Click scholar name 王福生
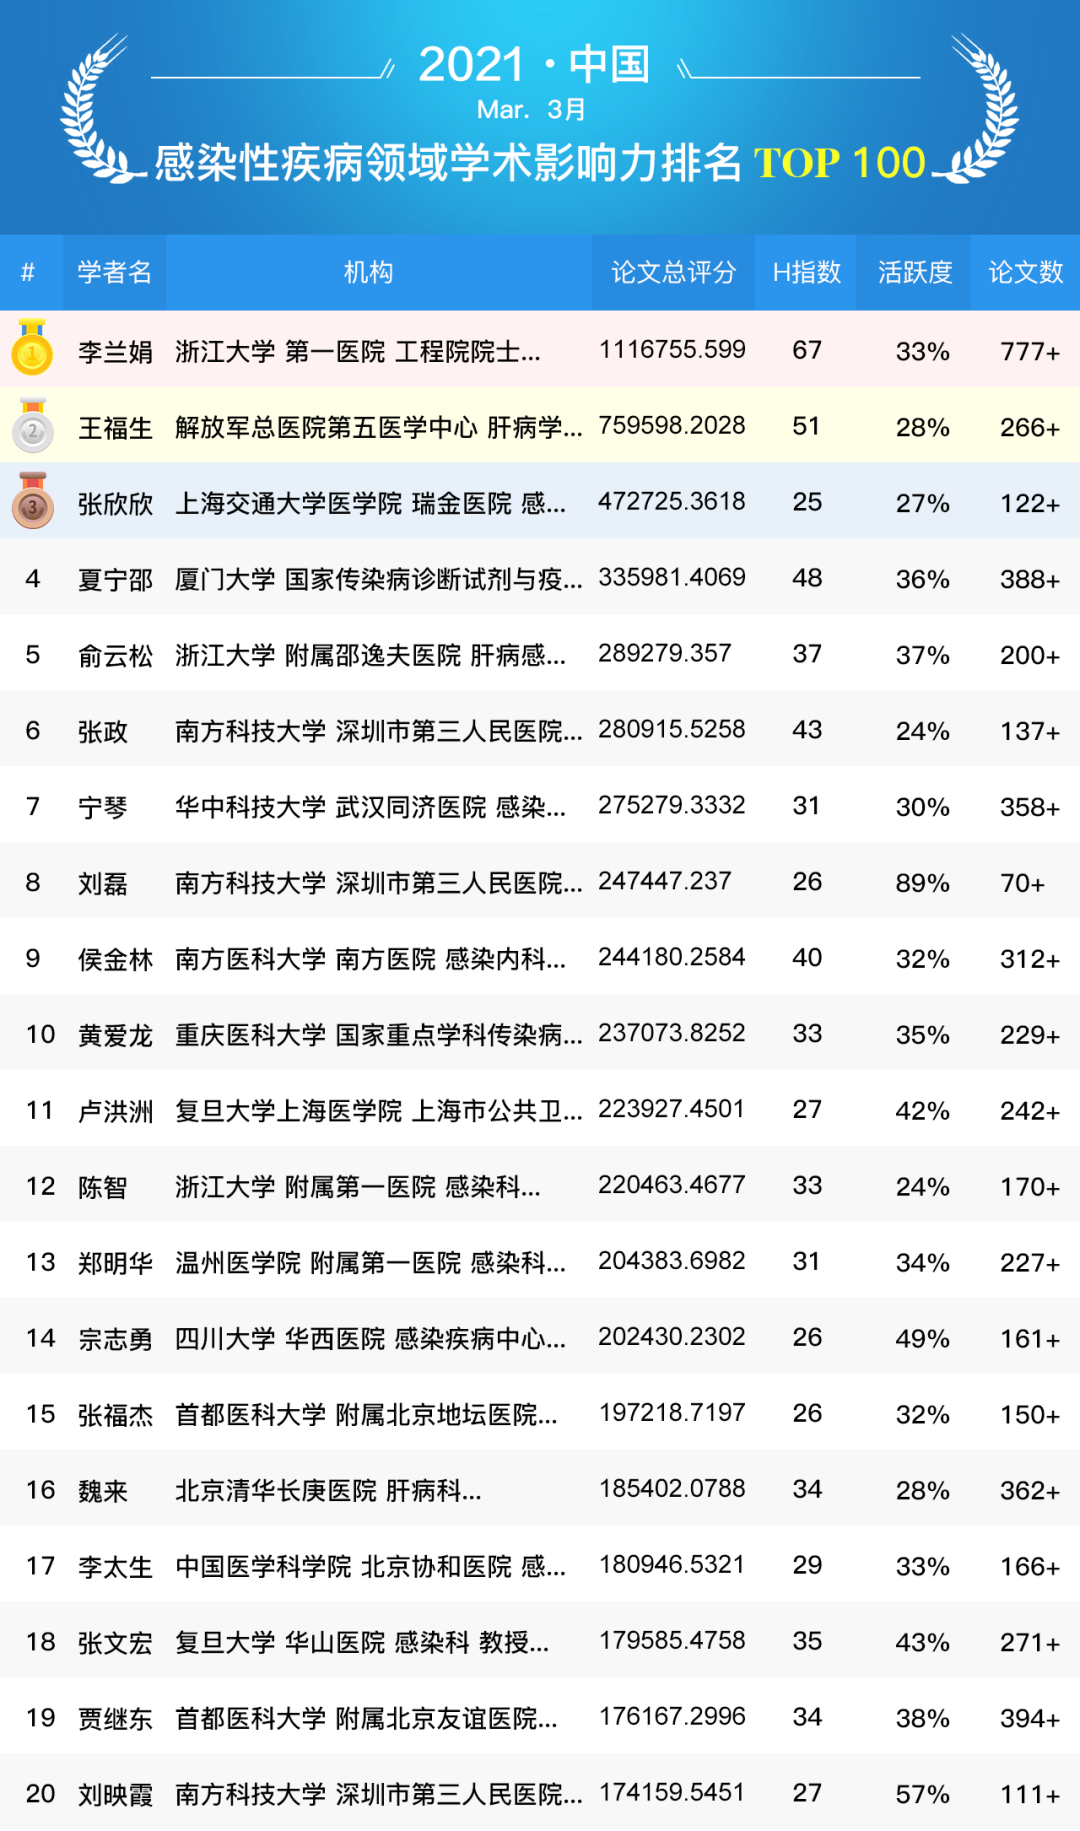Image resolution: width=1080 pixels, height=1831 pixels. pyautogui.click(x=116, y=428)
